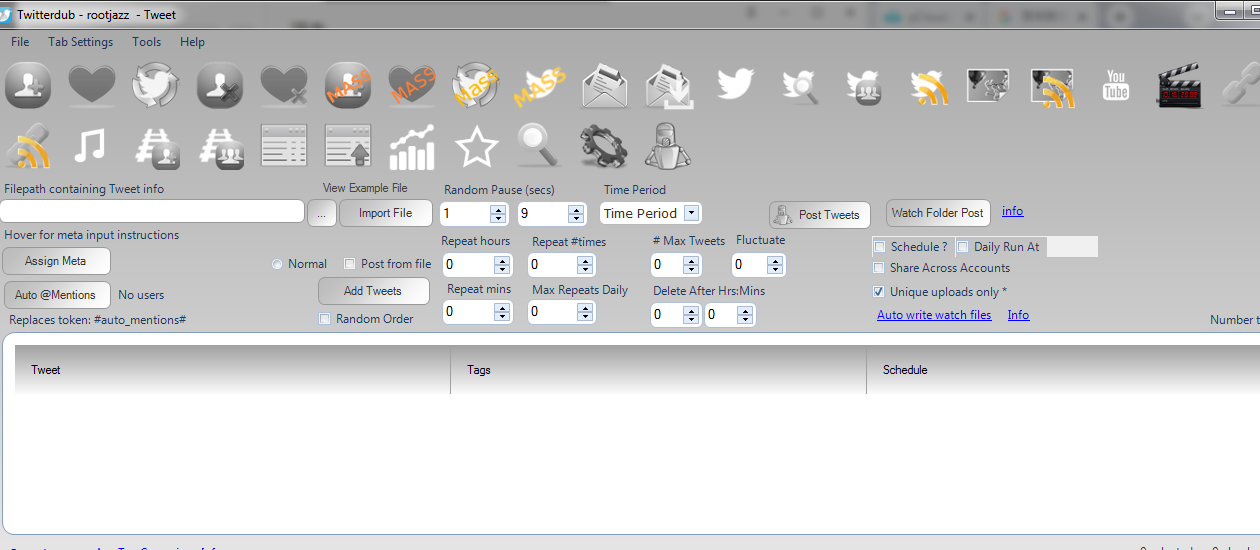The height and width of the screenshot is (550, 1260).
Task: Open the link with RSS feed icon
Action: pyautogui.click(x=28, y=147)
